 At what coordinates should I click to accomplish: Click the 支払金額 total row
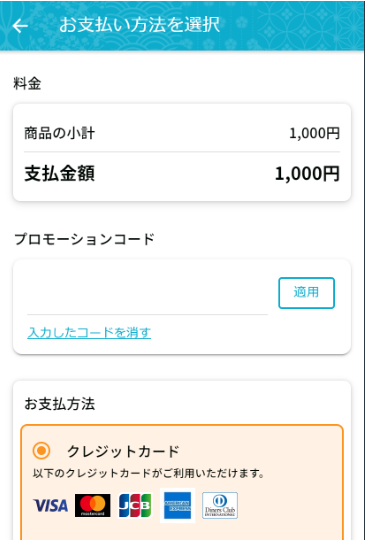click(x=182, y=174)
